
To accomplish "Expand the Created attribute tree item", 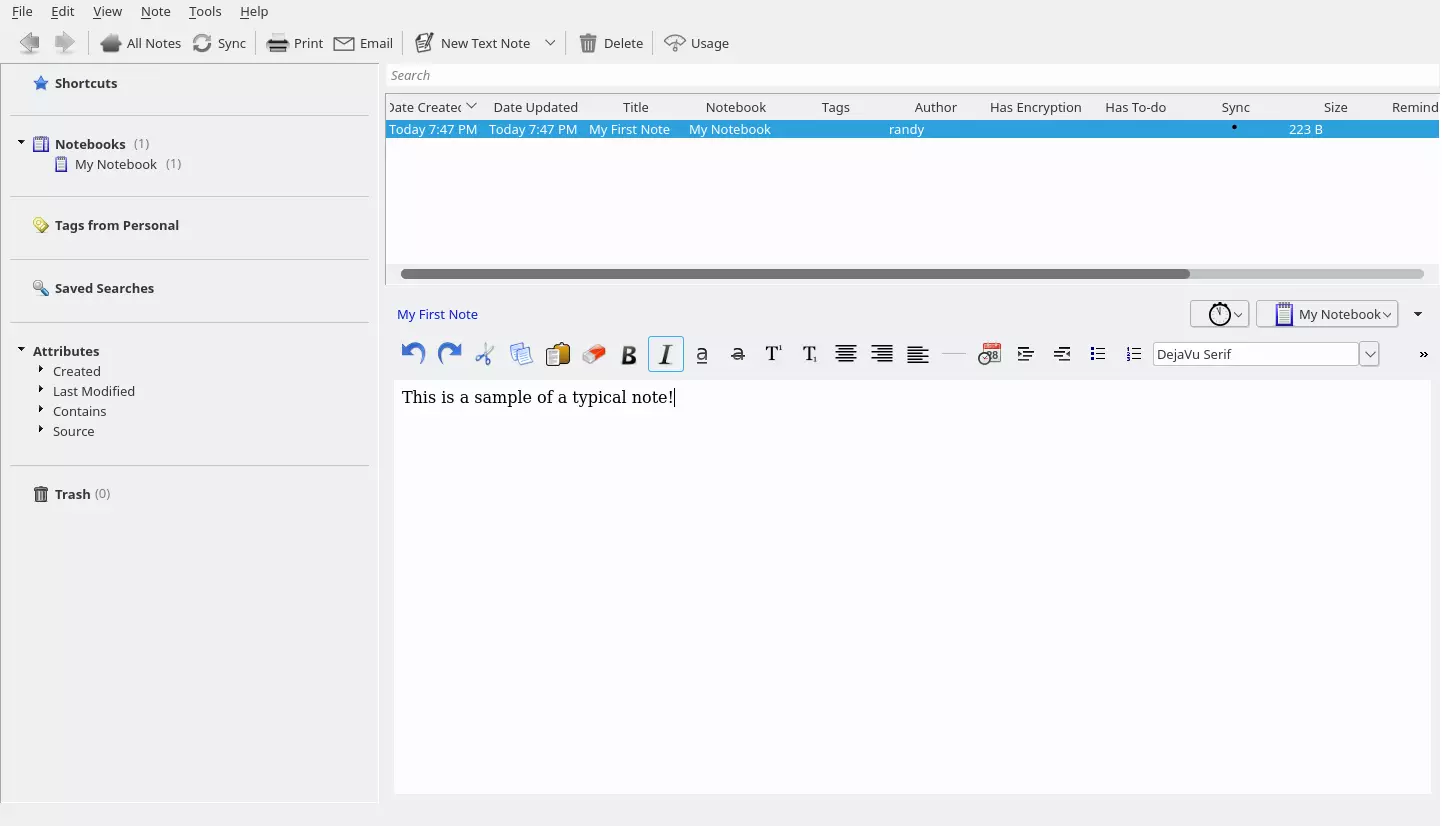I will pyautogui.click(x=41, y=370).
